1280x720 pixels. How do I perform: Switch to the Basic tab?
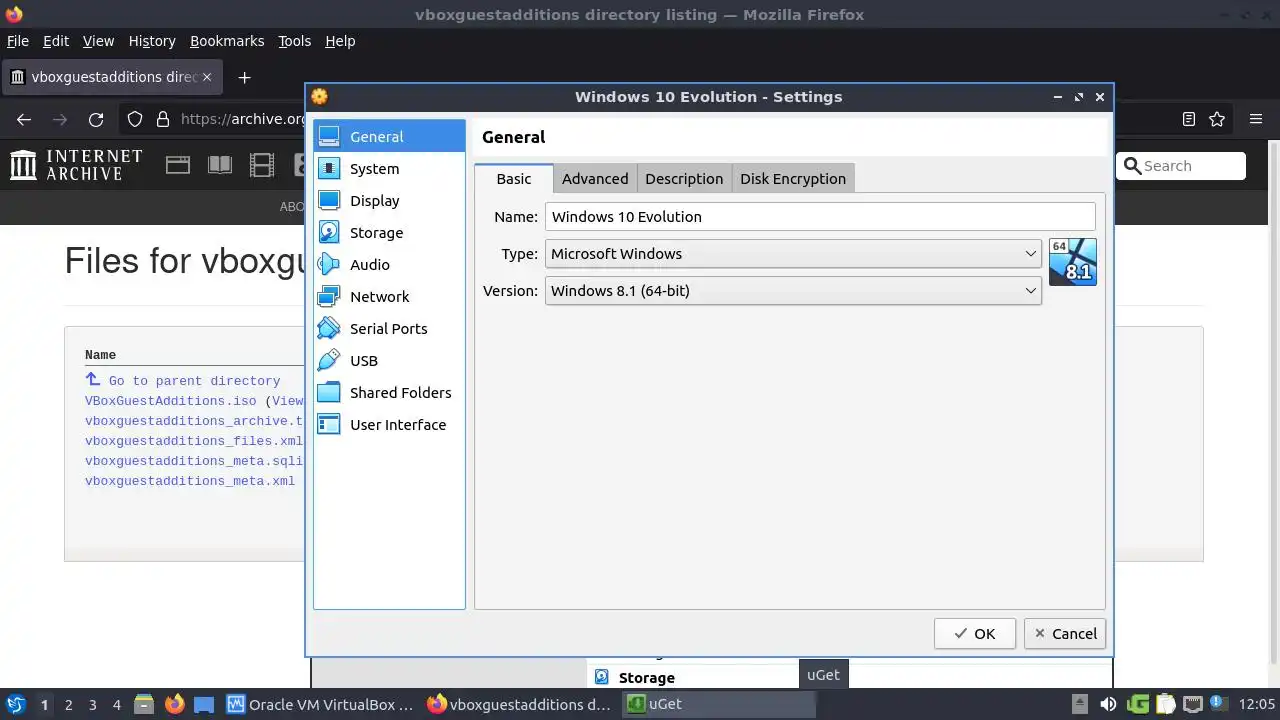coord(514,179)
